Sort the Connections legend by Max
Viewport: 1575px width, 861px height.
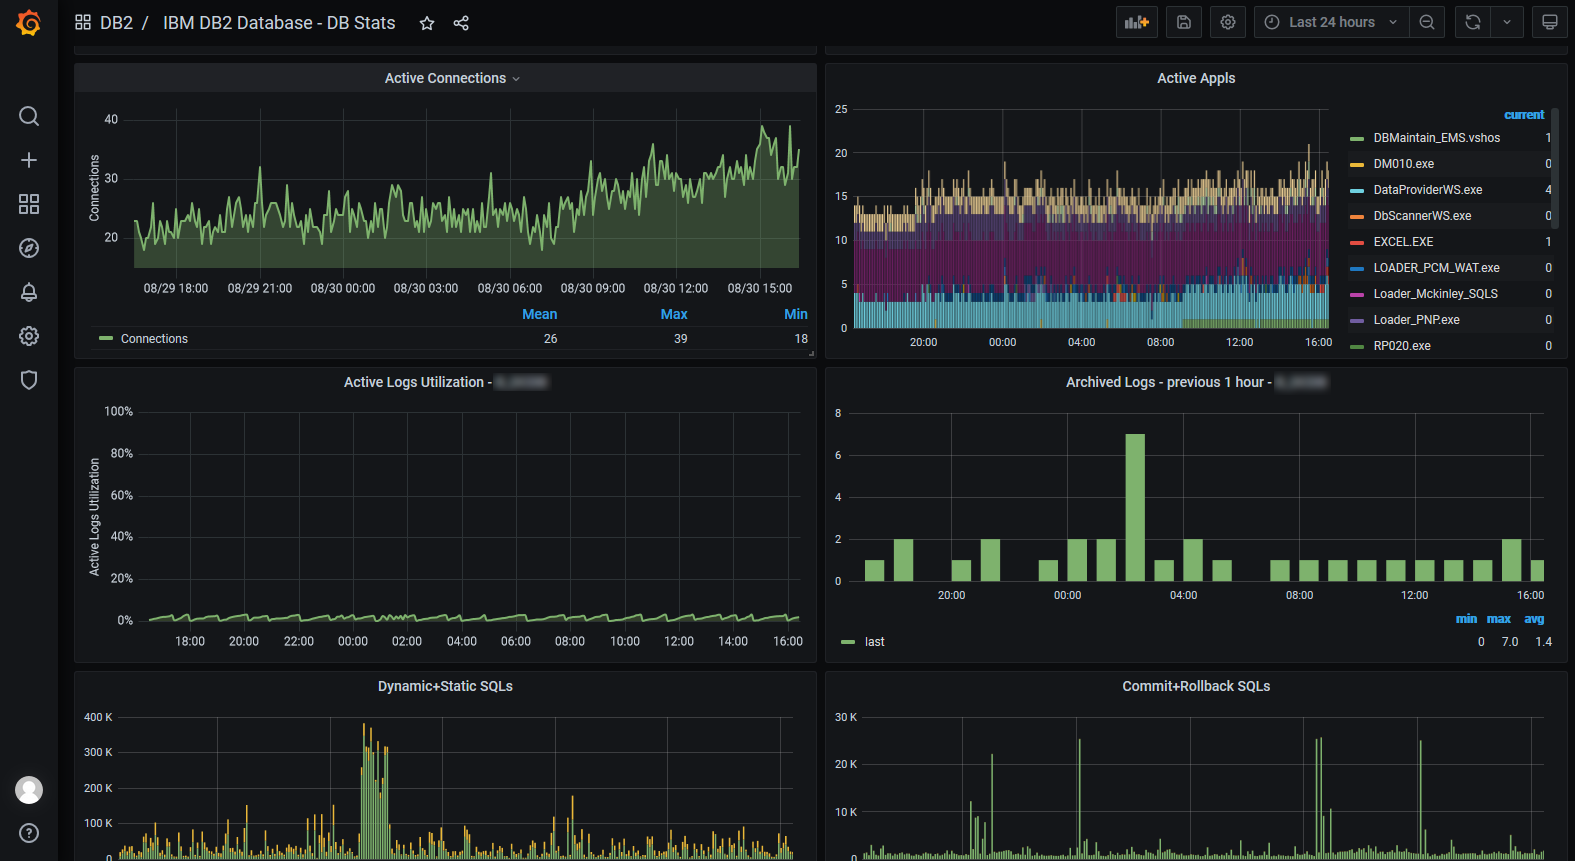(x=674, y=314)
